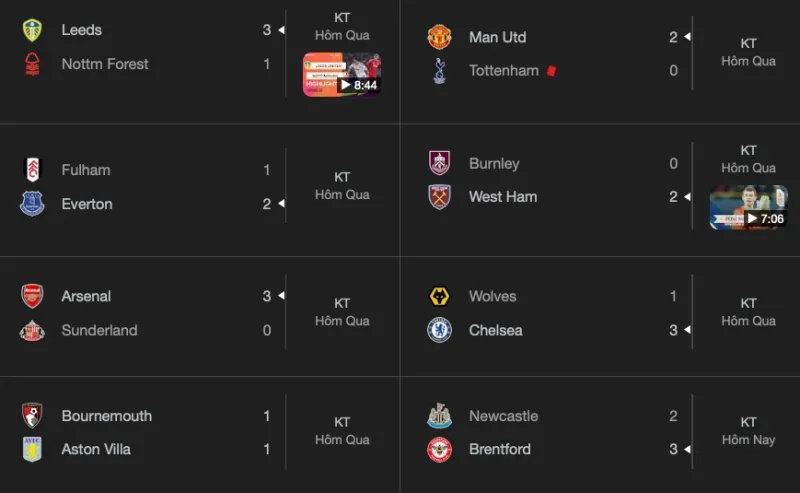Screen dimensions: 800x493
Task: Click the Wolves club crest
Action: 440,296
